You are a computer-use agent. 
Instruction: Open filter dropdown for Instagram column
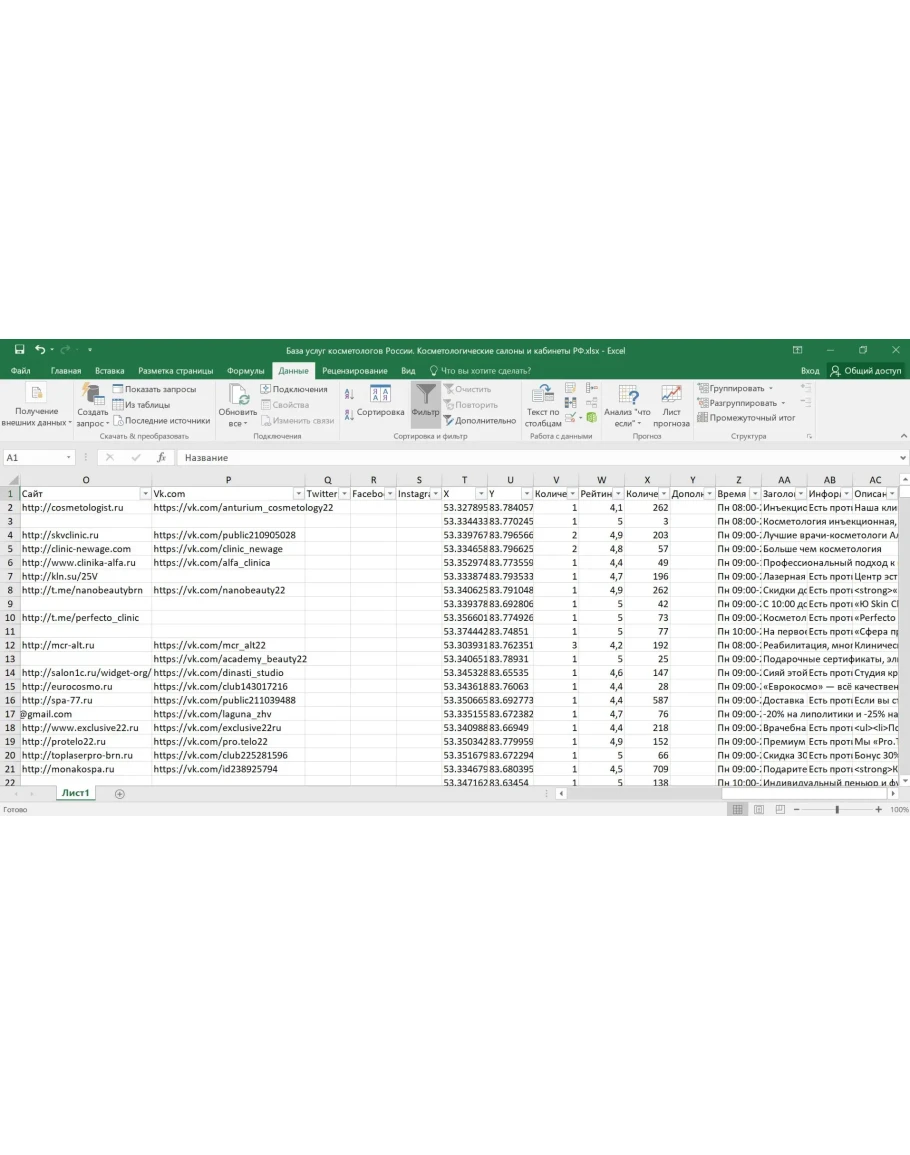coord(435,494)
